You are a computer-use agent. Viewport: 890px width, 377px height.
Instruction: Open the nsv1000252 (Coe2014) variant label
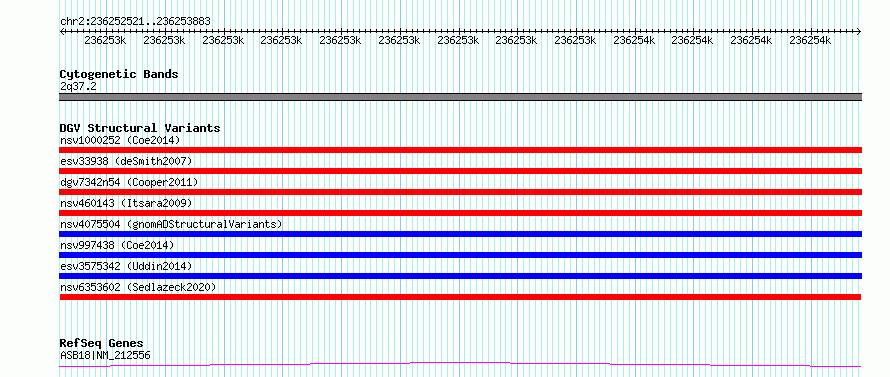click(120, 140)
